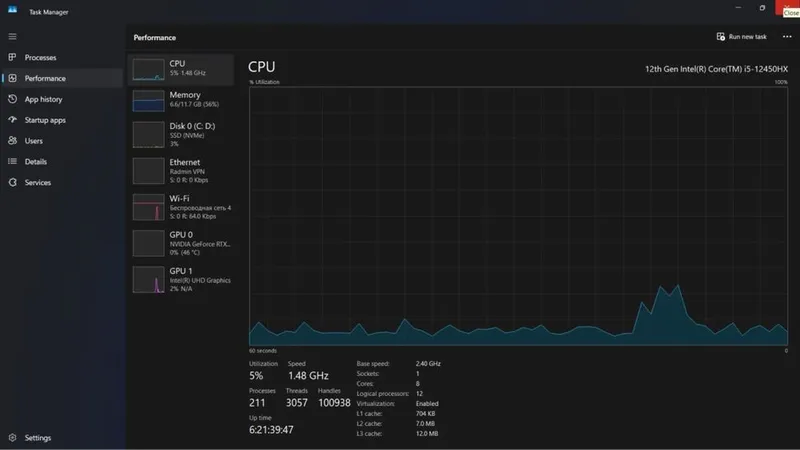Click the Run new task button

[741, 37]
